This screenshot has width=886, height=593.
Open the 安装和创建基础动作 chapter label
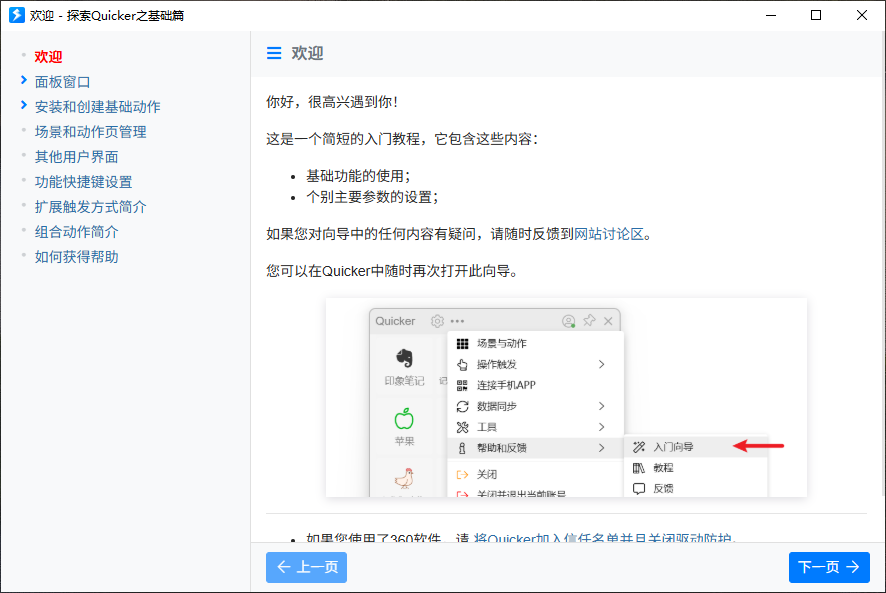(97, 106)
